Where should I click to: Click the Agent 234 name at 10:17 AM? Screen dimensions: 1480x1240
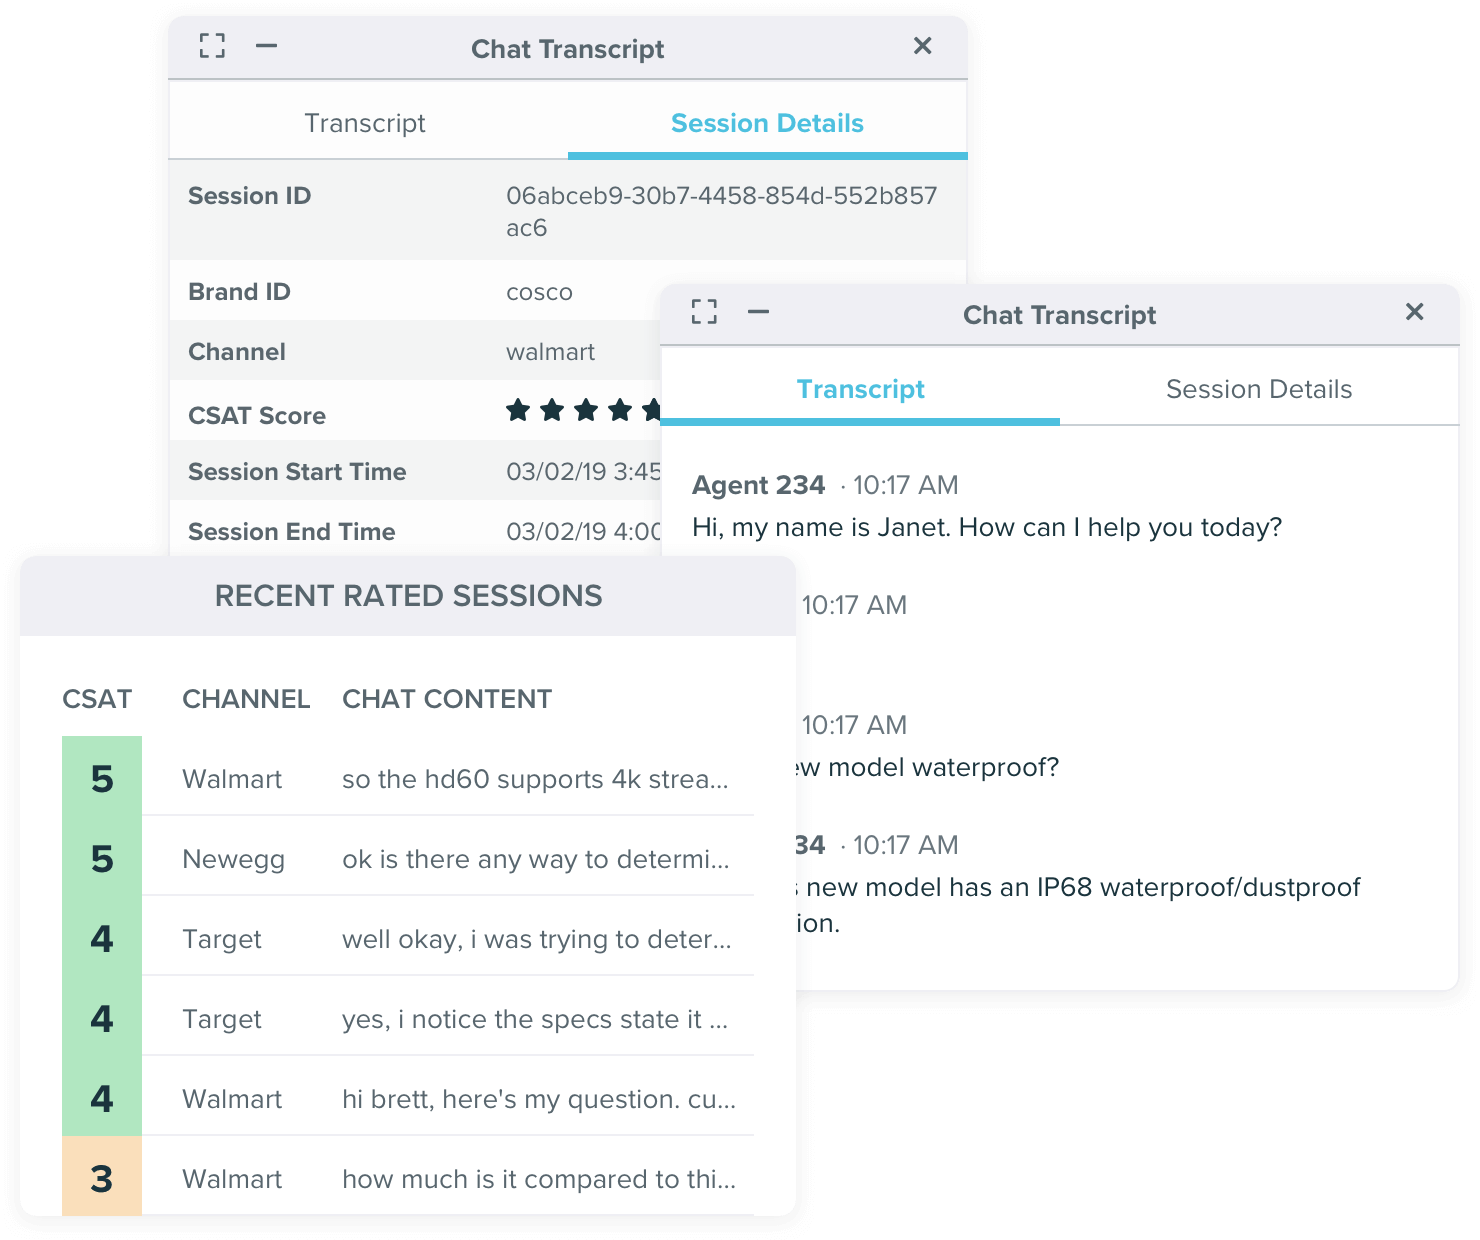pyautogui.click(x=759, y=485)
